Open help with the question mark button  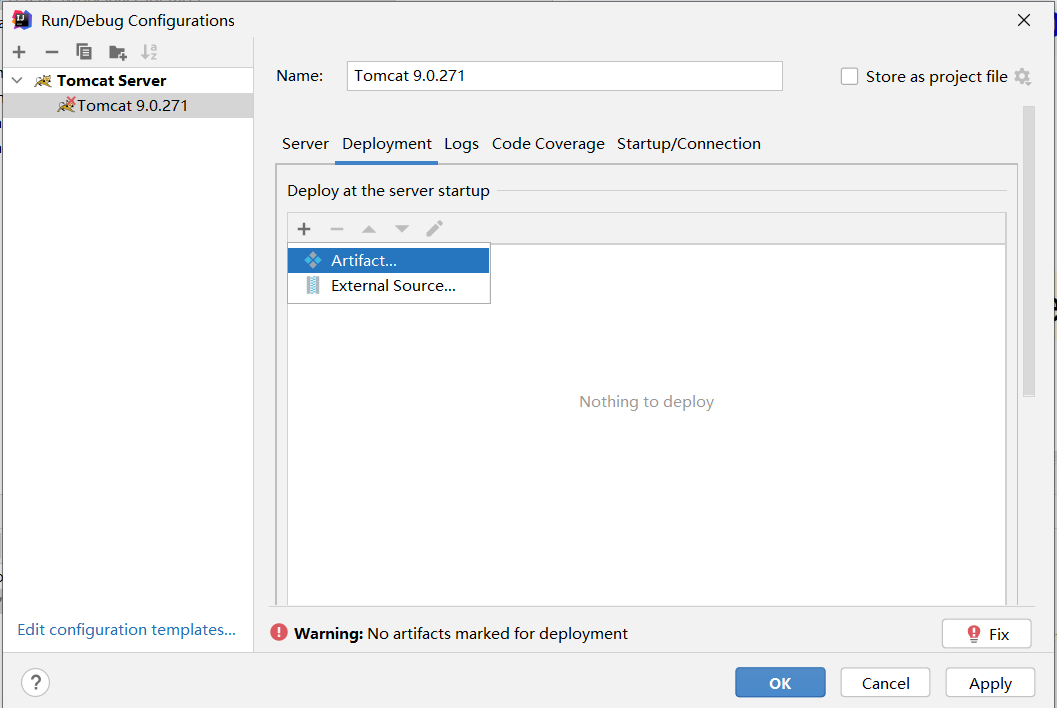[x=36, y=682]
